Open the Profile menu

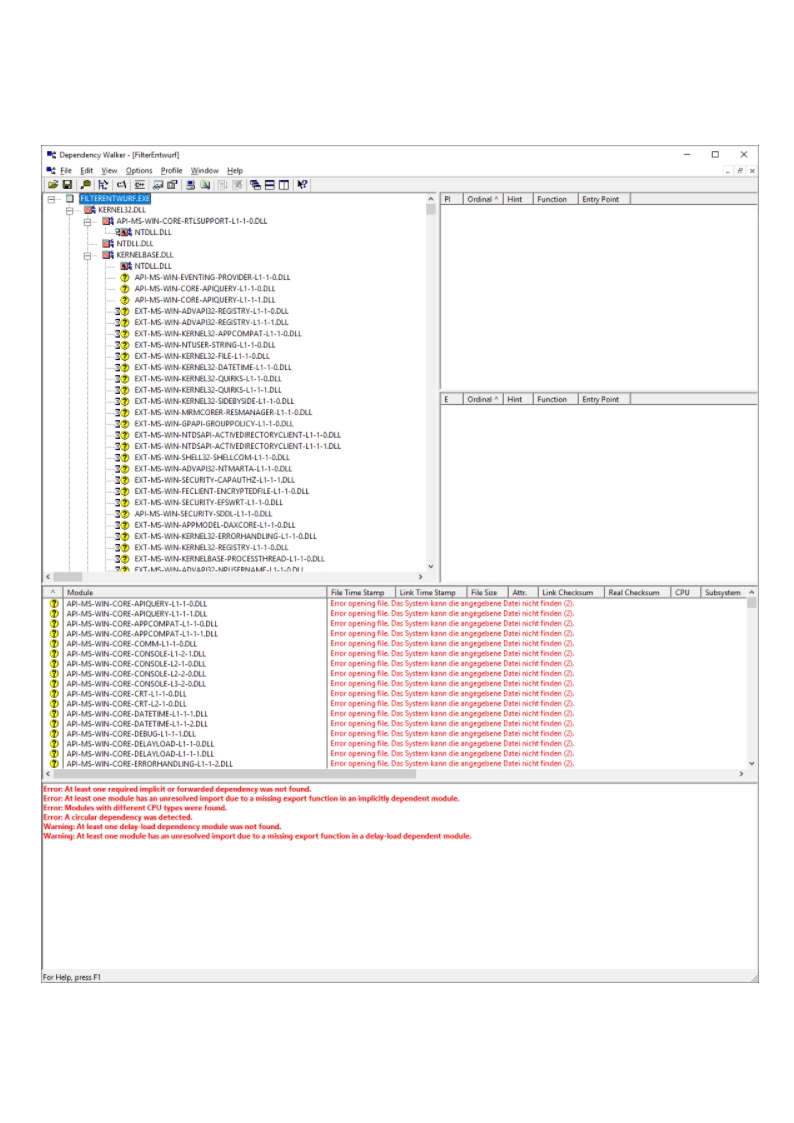click(171, 170)
